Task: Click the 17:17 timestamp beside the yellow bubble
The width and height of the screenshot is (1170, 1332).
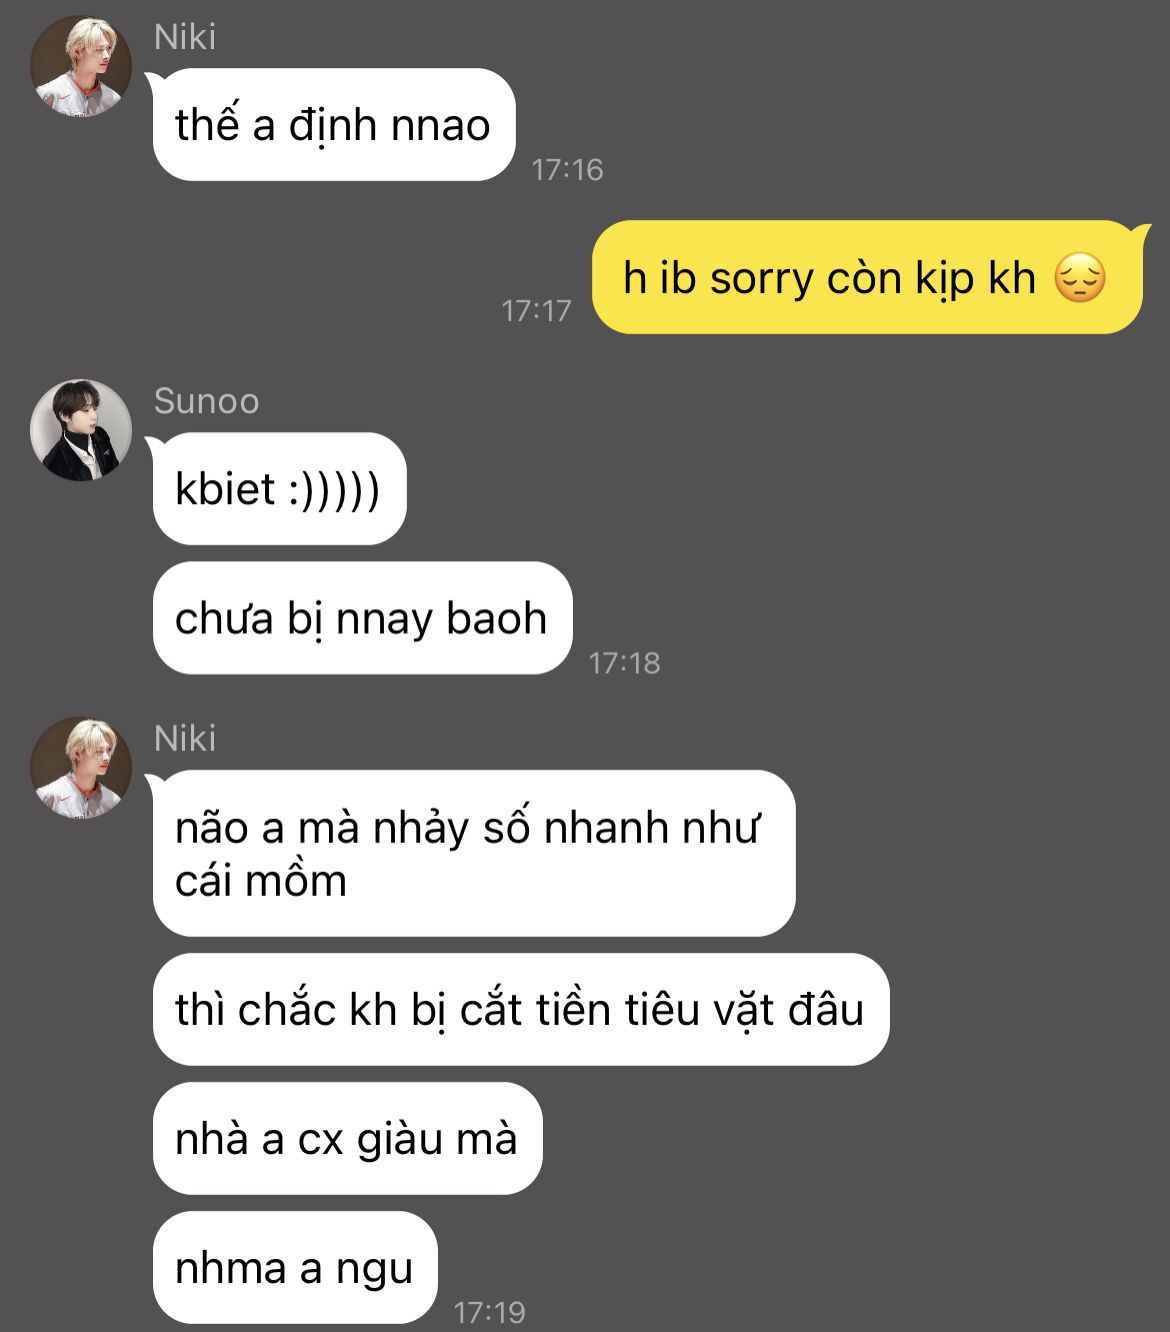Action: pos(536,311)
